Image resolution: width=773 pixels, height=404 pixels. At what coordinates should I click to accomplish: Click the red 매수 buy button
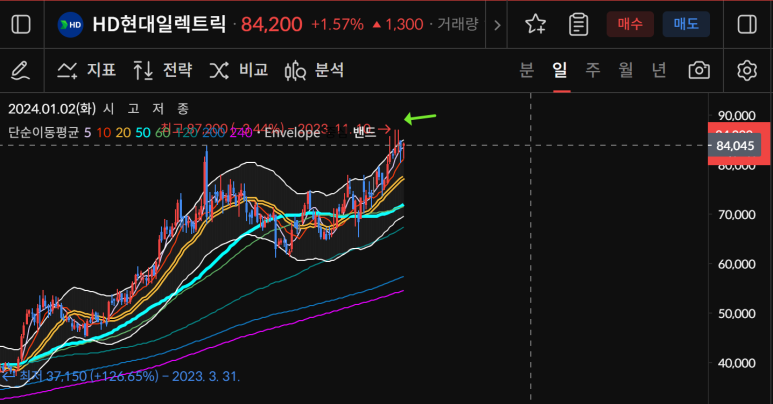click(x=630, y=24)
